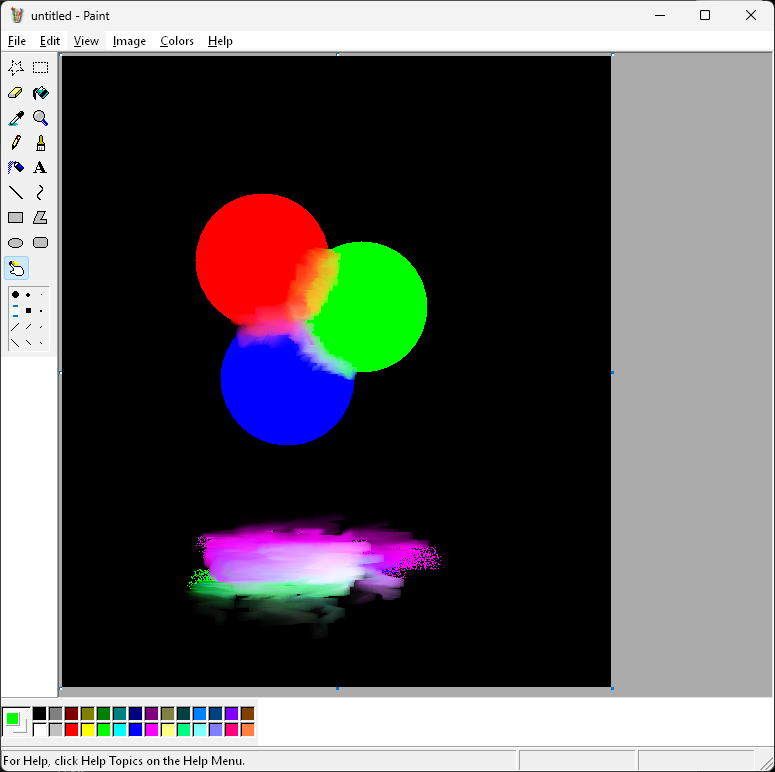
Task: Pick the violet purple color swatch
Action: pos(232,713)
